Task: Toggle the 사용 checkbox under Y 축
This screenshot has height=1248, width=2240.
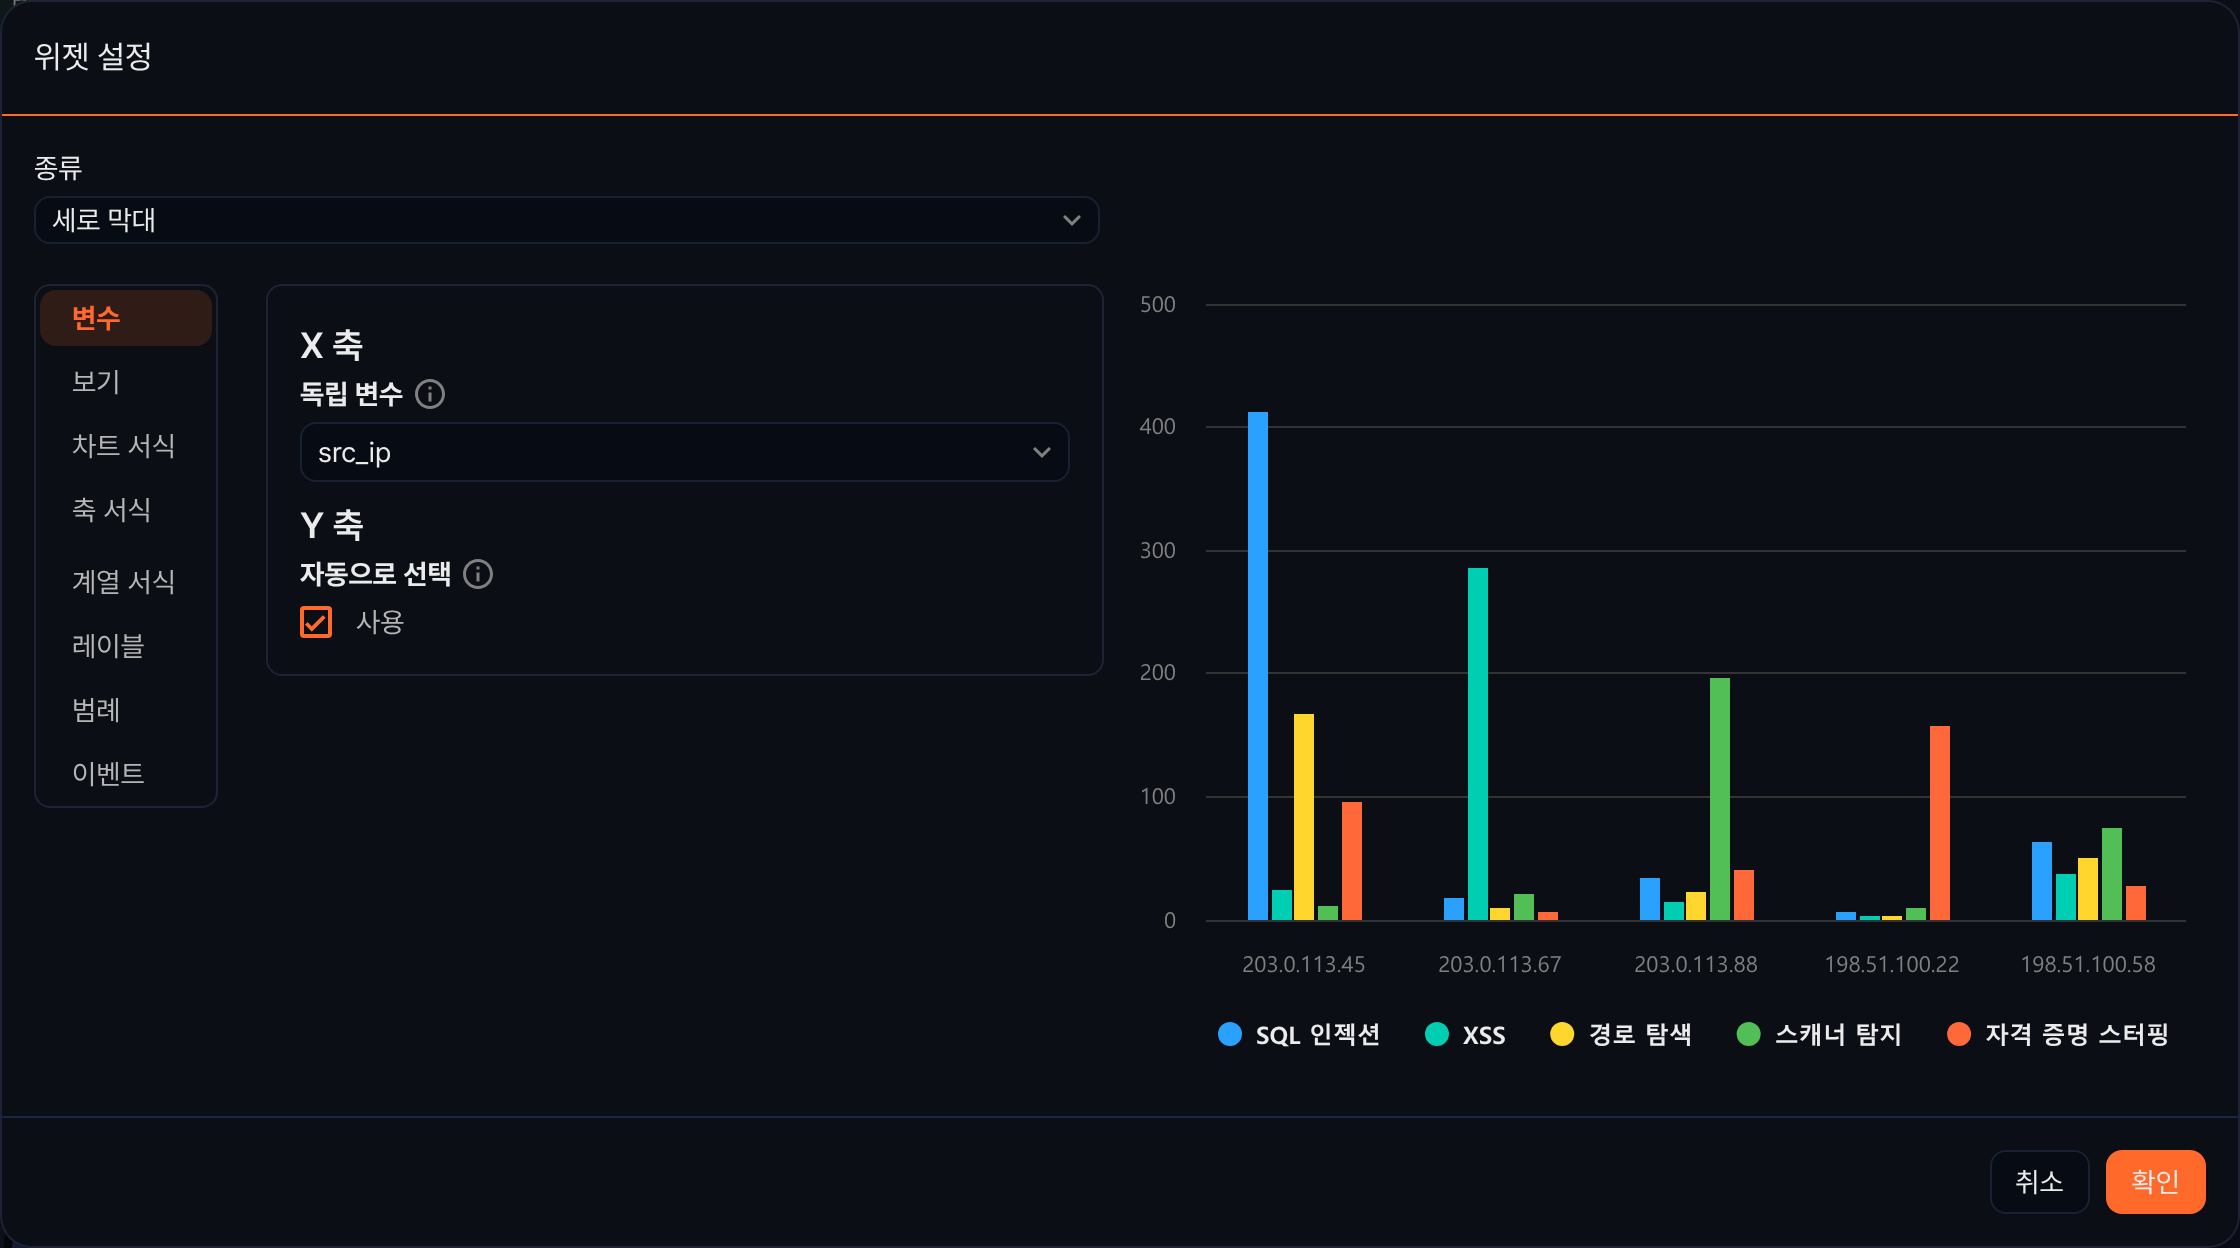Action: (x=316, y=622)
